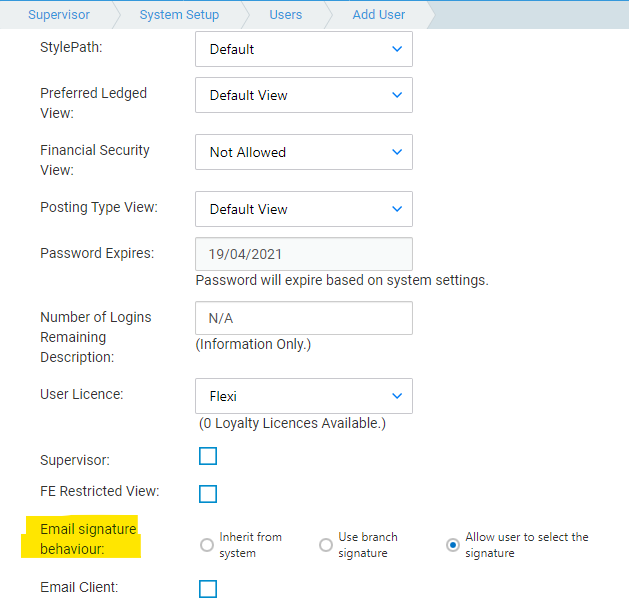Open the StylePath dropdown

click(x=304, y=49)
